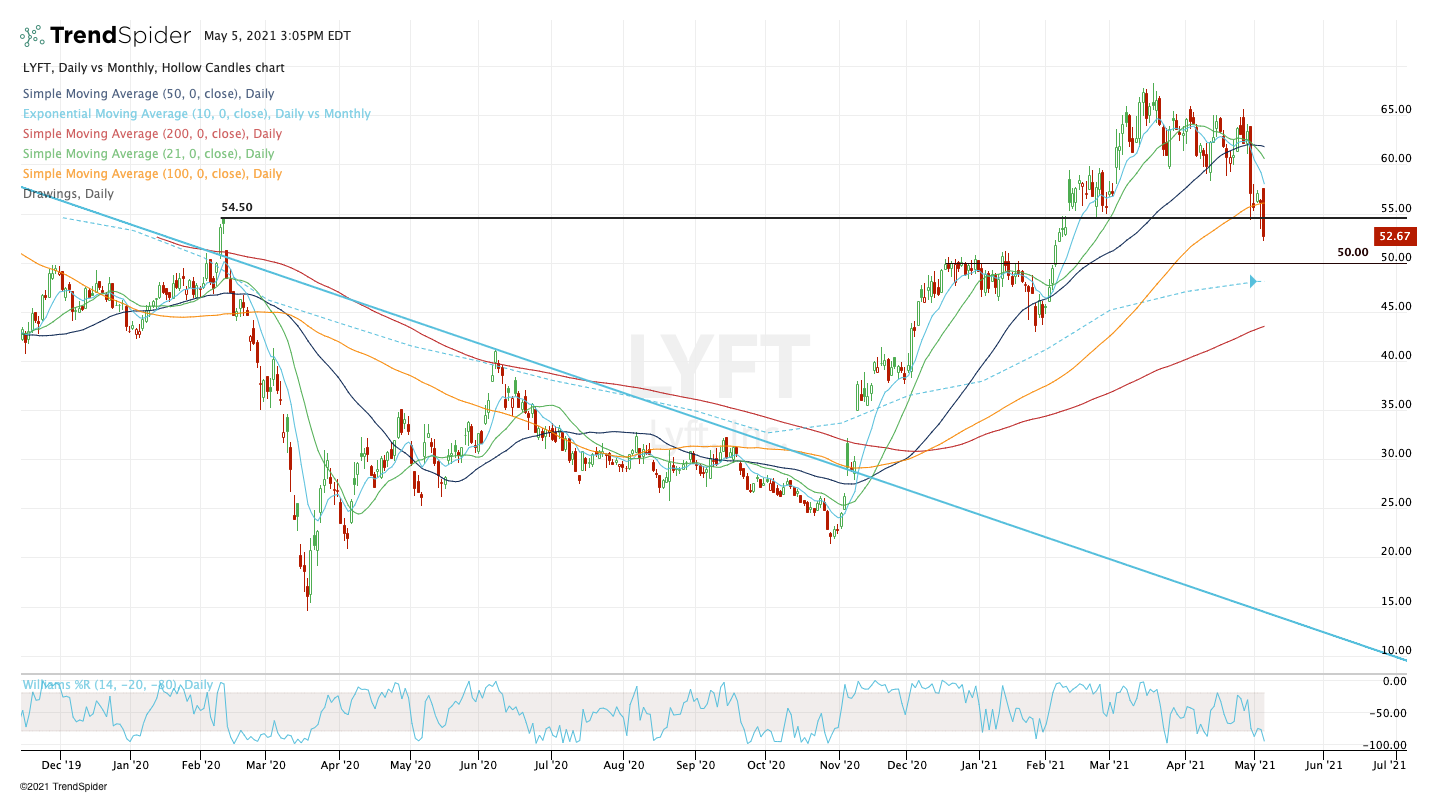This screenshot has height=796, width=1437.
Task: Click the Jun '21 date axis label
Action: pyautogui.click(x=1322, y=765)
